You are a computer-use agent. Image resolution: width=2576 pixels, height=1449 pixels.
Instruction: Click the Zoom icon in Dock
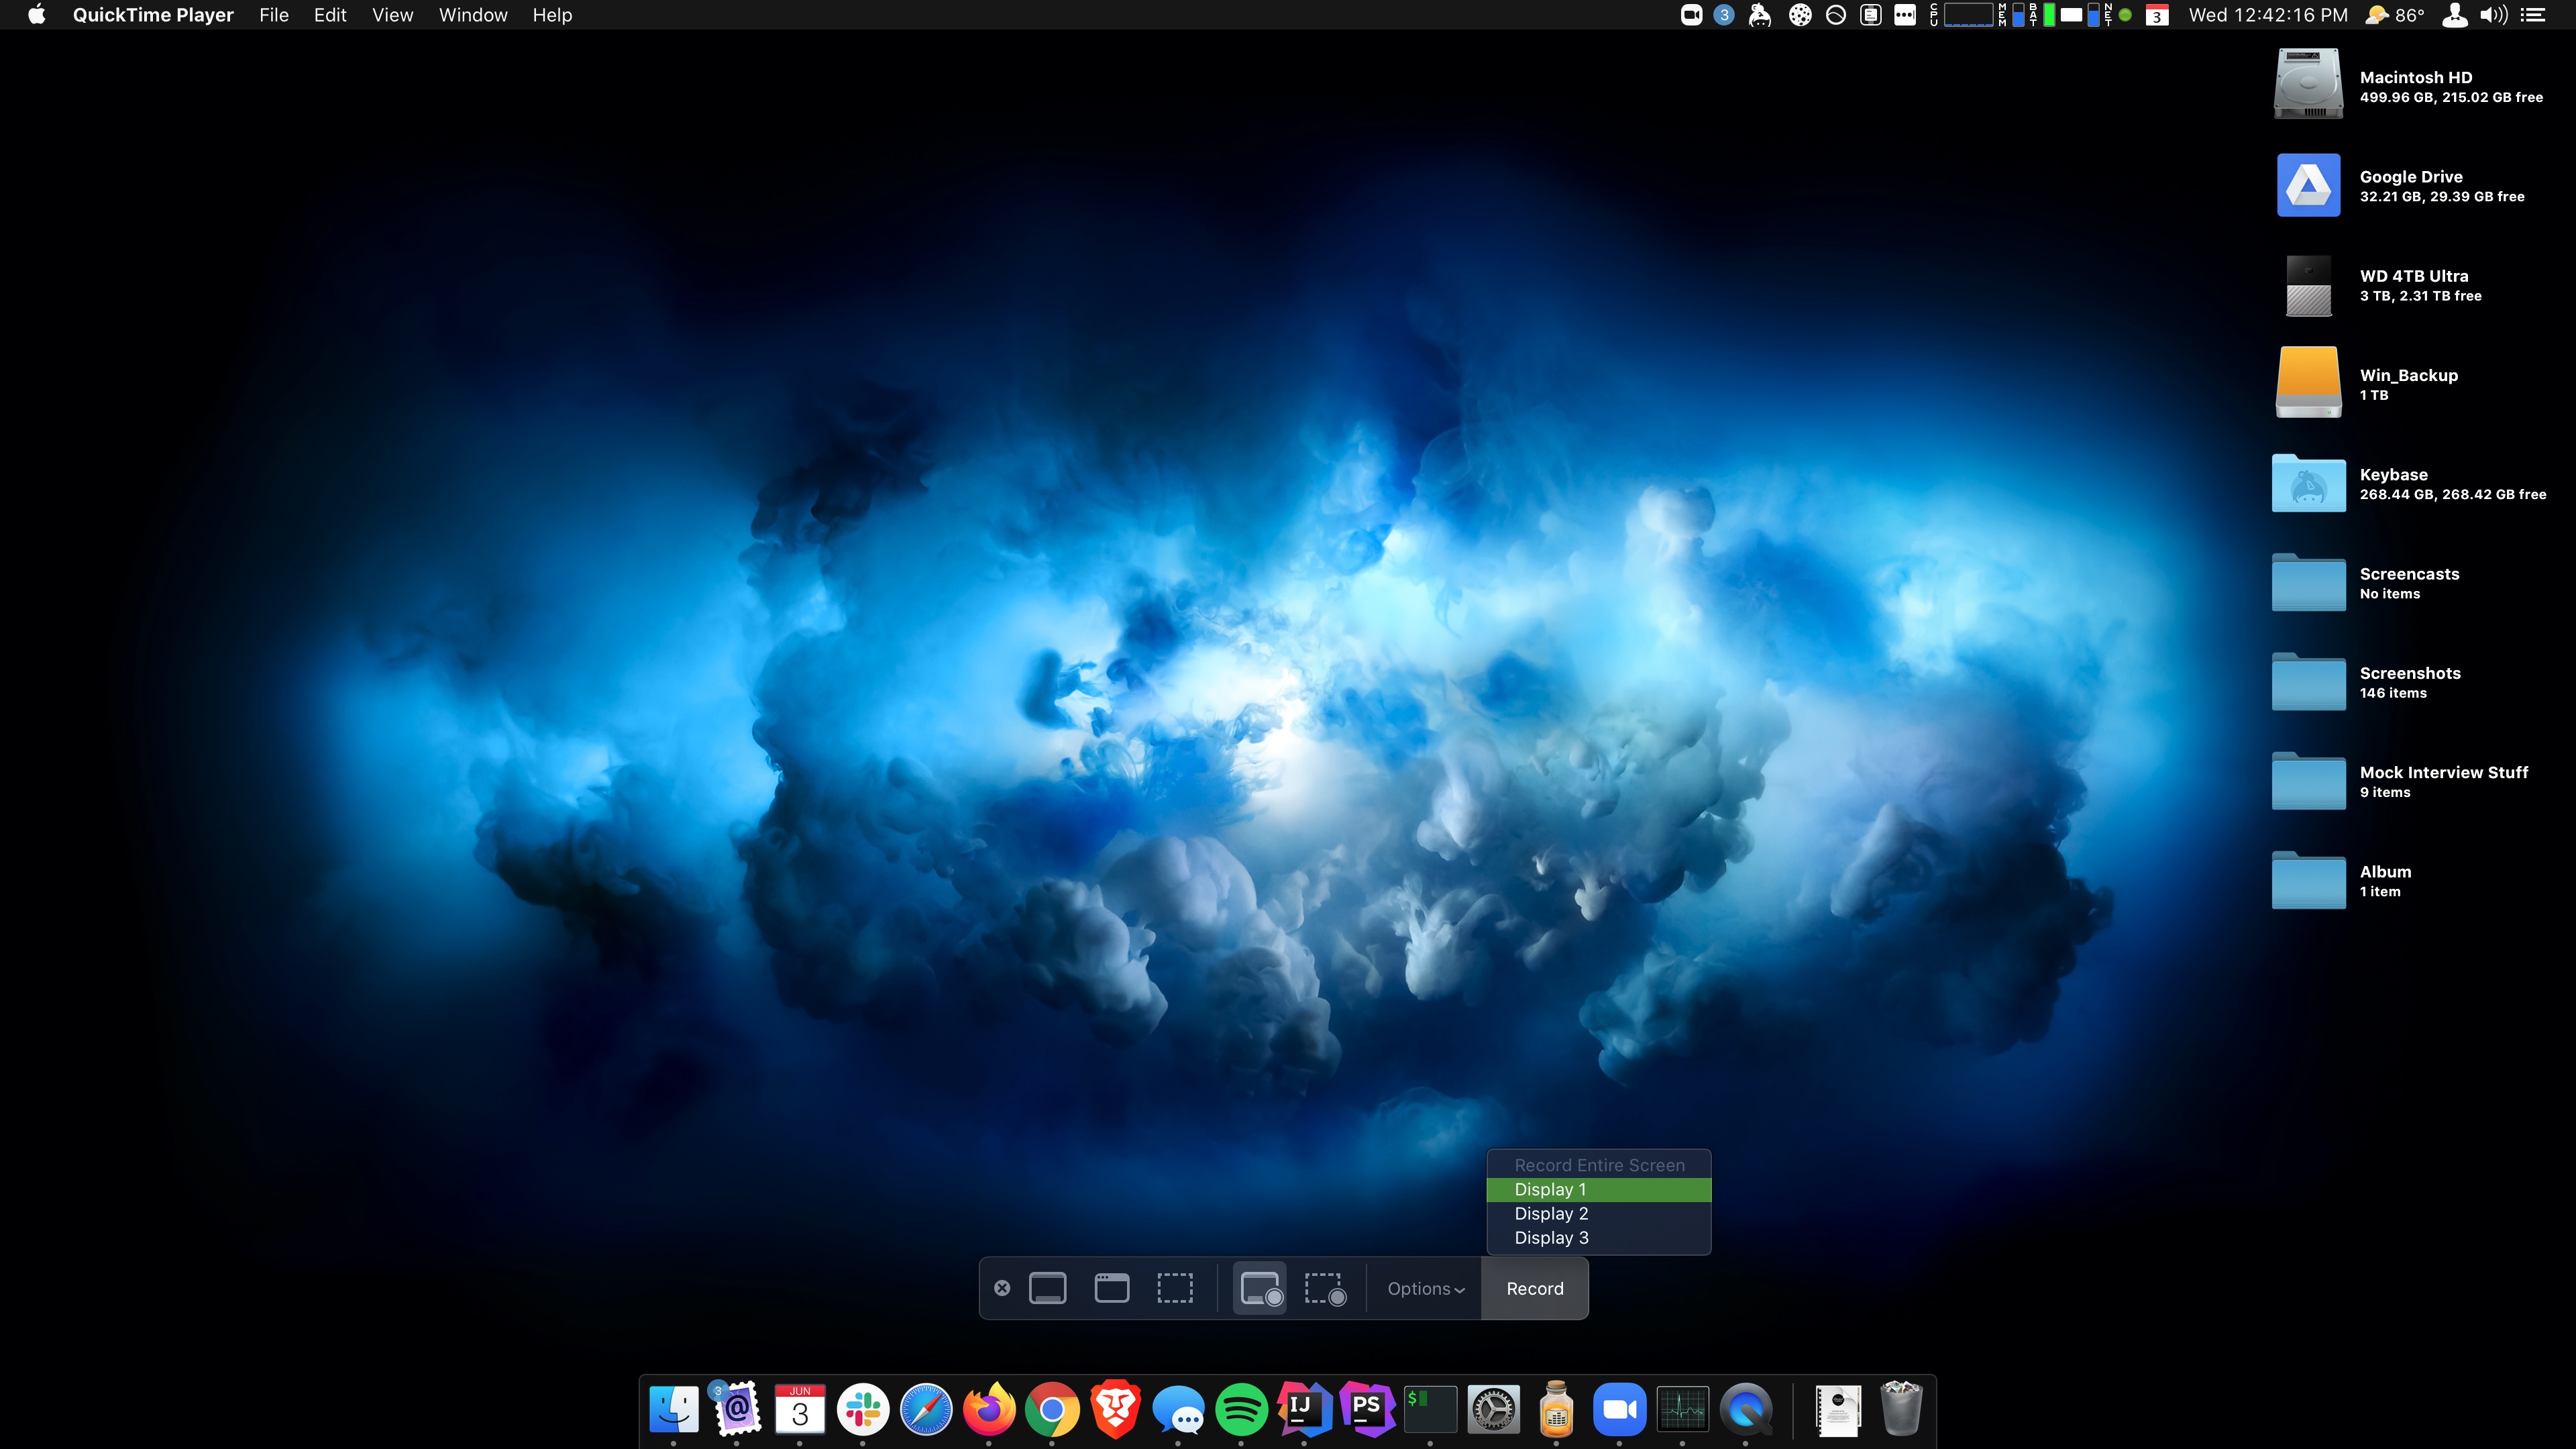click(x=1619, y=1409)
